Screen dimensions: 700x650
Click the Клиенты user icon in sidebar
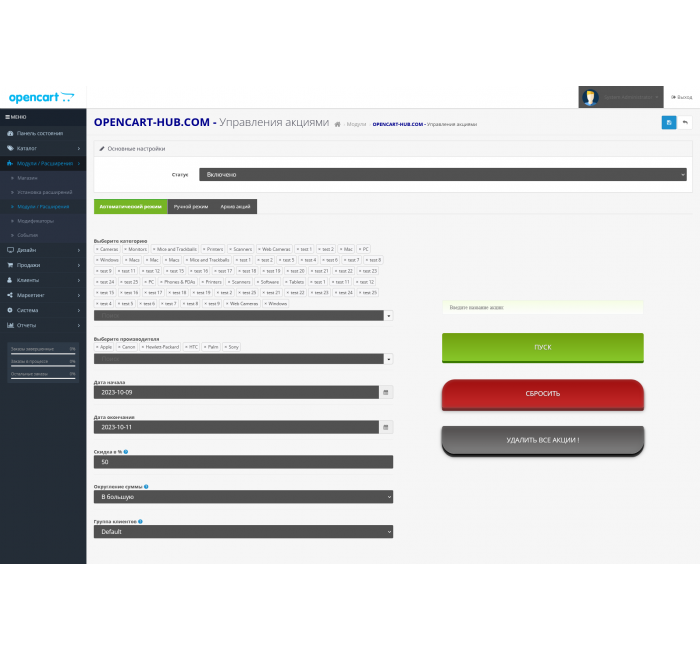click(10, 280)
